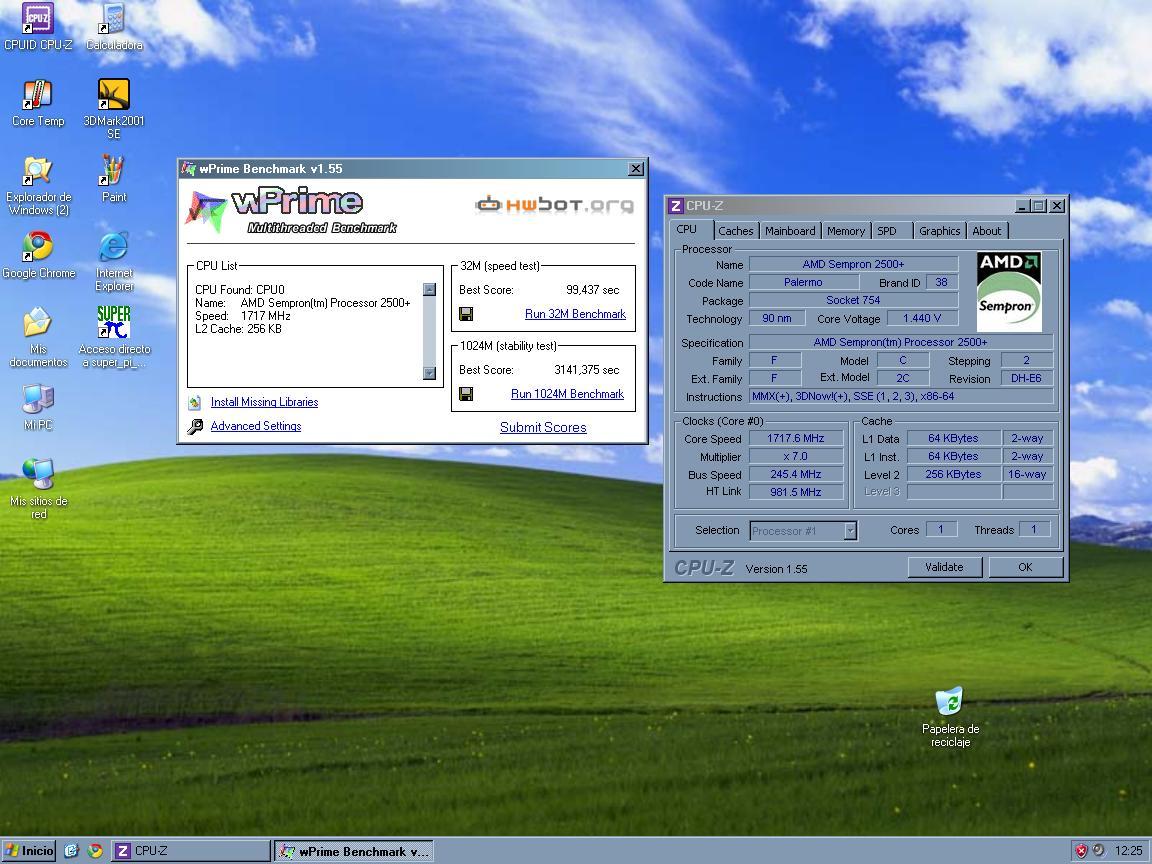Click the Core Voltage value 1.440 V
The image size is (1152, 864).
coord(922,318)
